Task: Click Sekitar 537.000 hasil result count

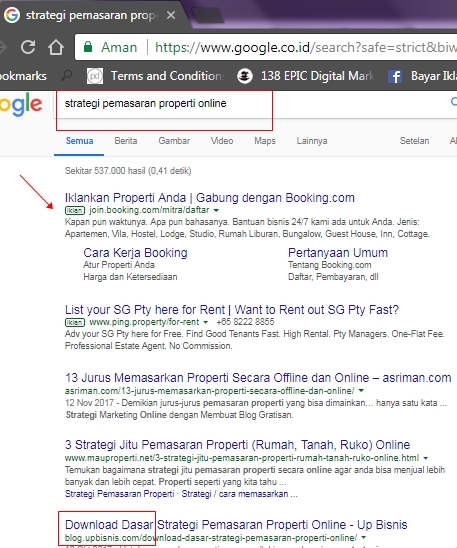Action: [x=128, y=171]
